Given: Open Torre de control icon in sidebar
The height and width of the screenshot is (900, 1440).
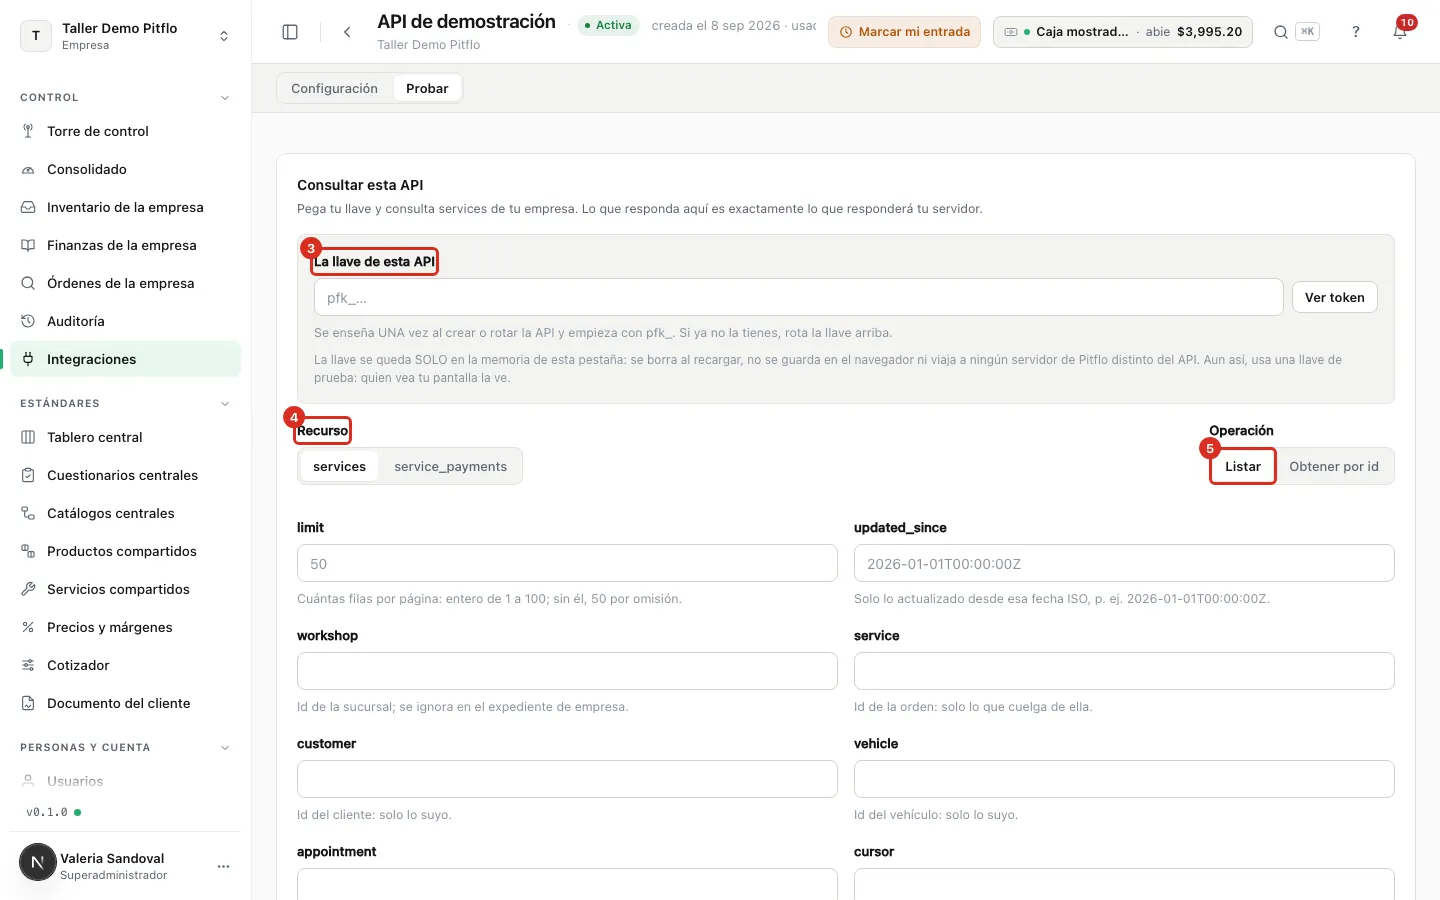Looking at the screenshot, I should [28, 131].
